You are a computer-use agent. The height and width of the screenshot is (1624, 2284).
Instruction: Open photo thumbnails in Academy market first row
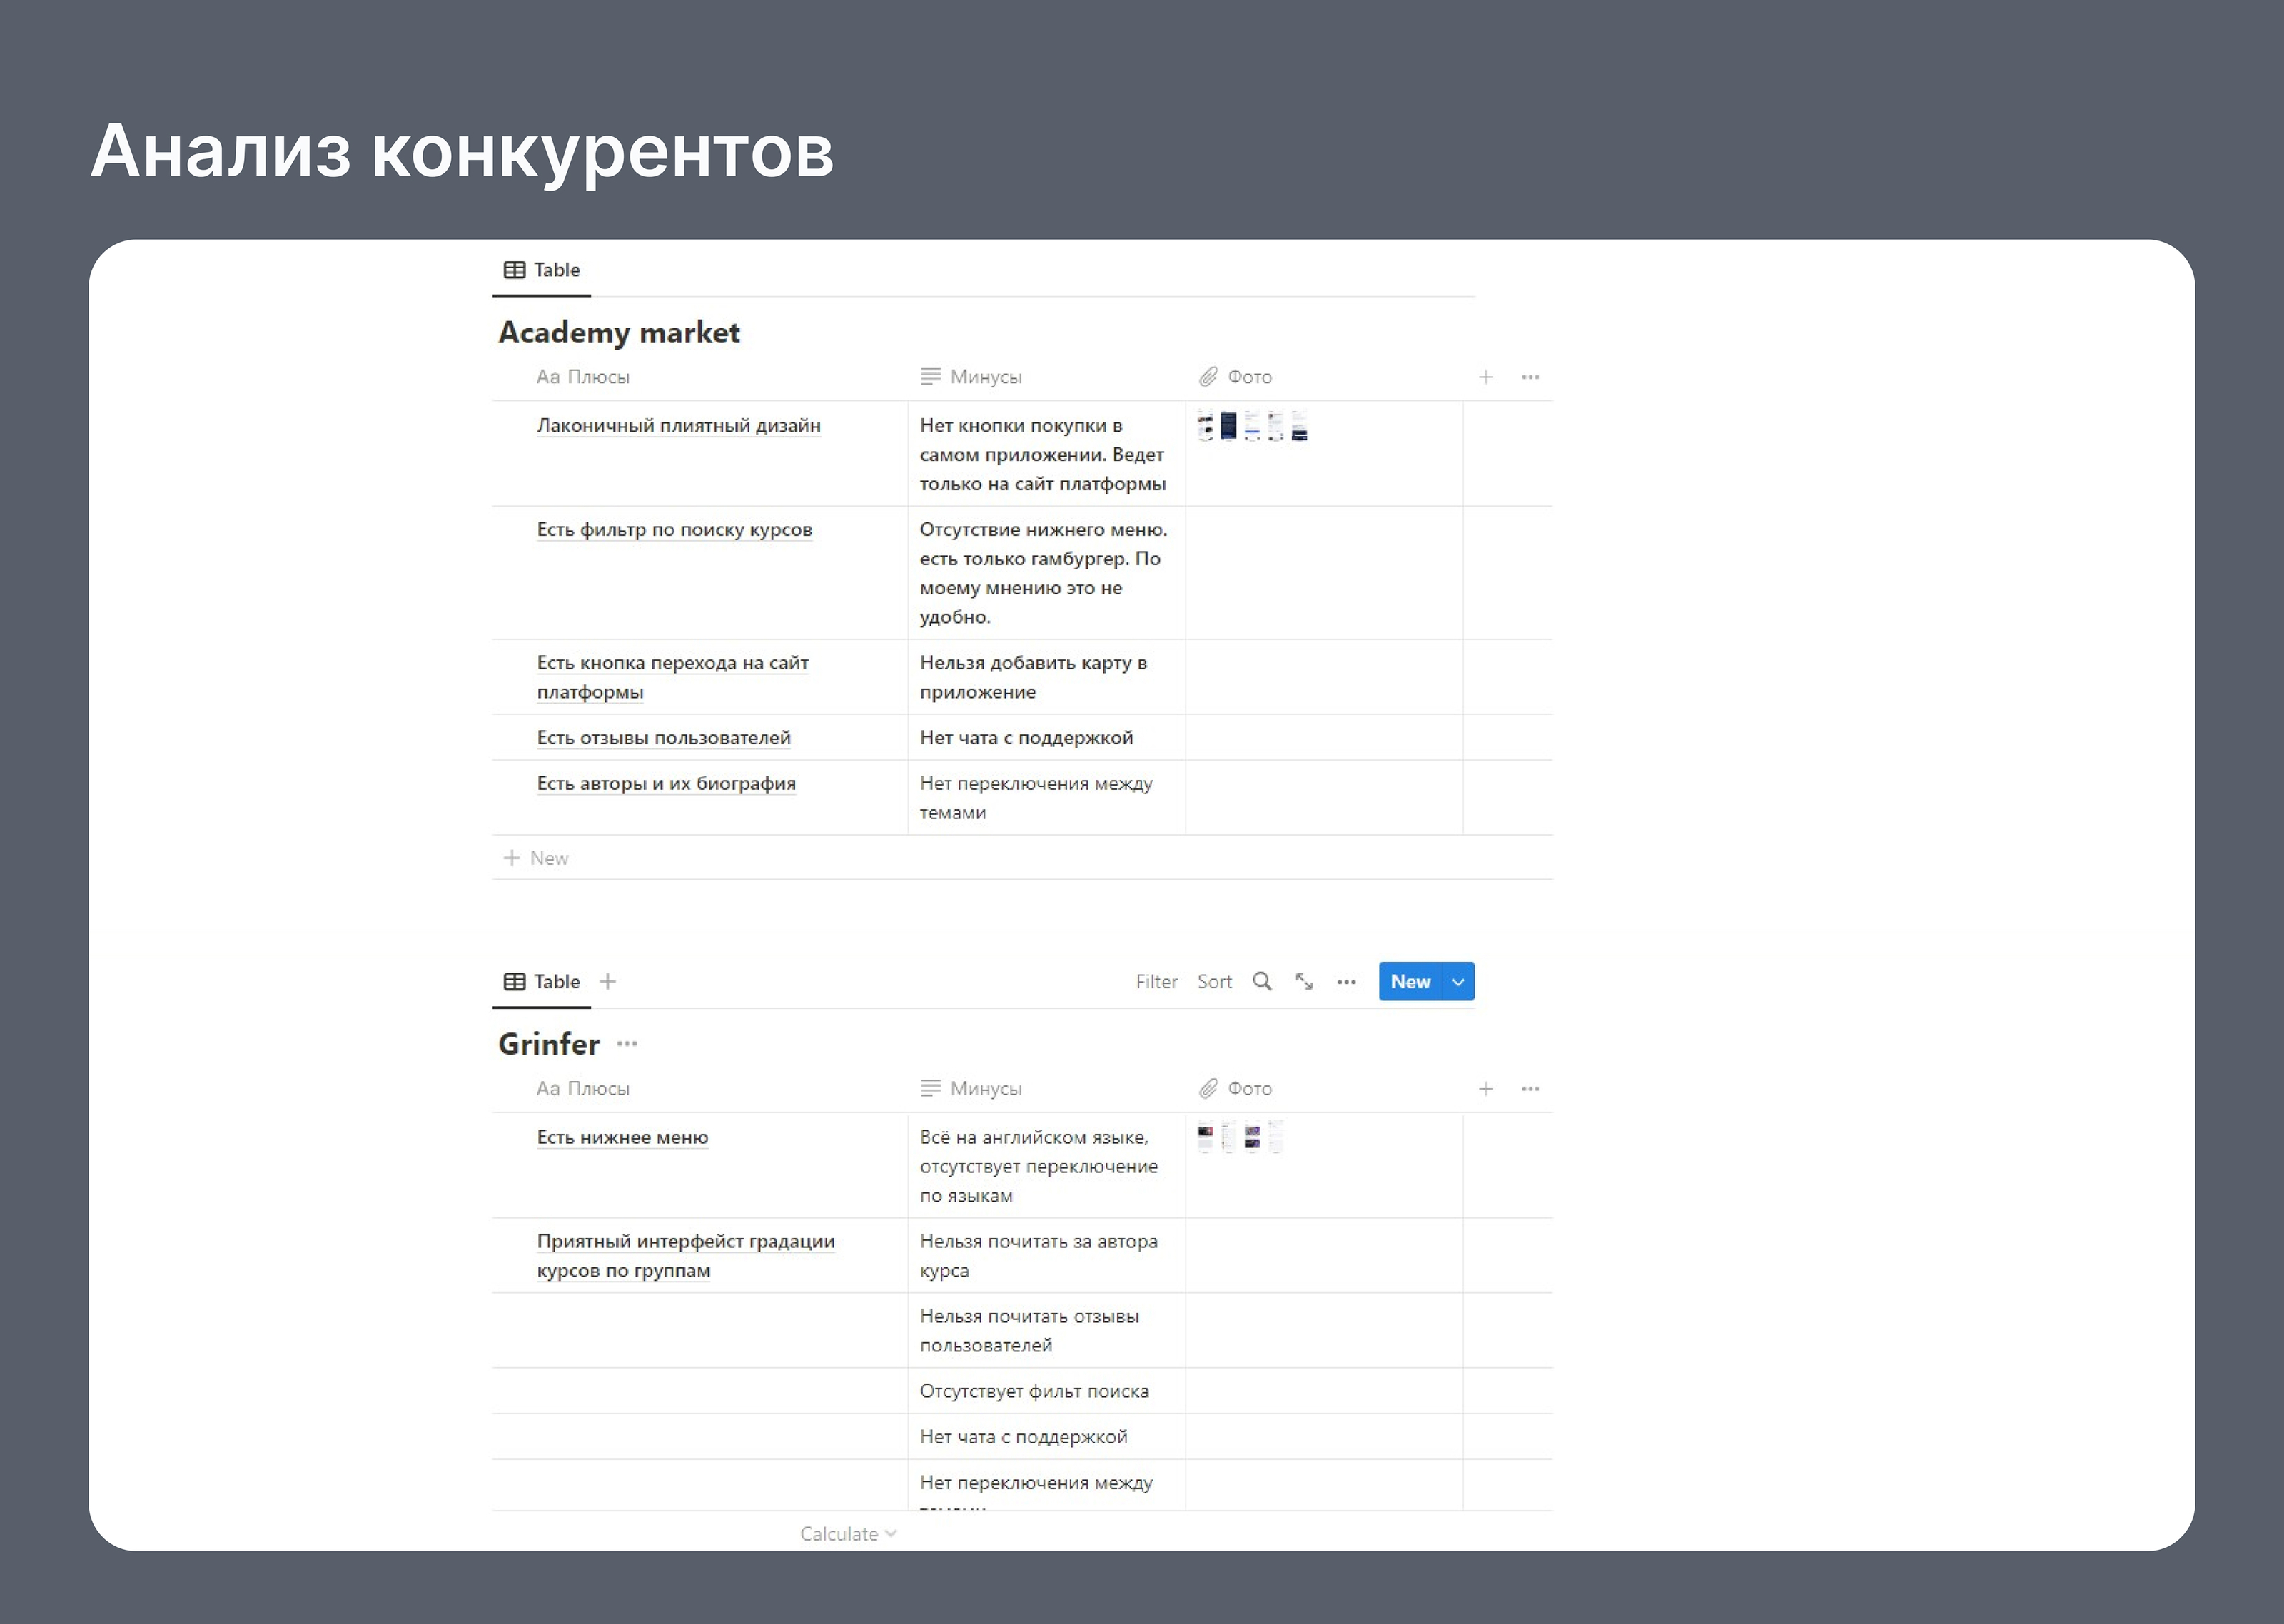pyautogui.click(x=1252, y=426)
